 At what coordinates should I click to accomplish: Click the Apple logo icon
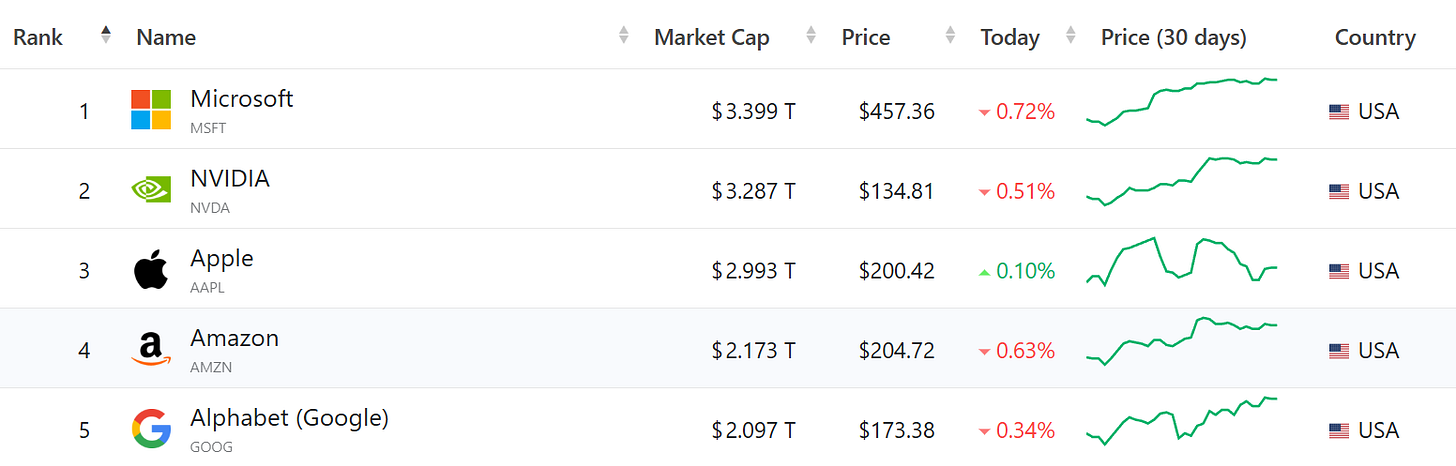pos(151,270)
